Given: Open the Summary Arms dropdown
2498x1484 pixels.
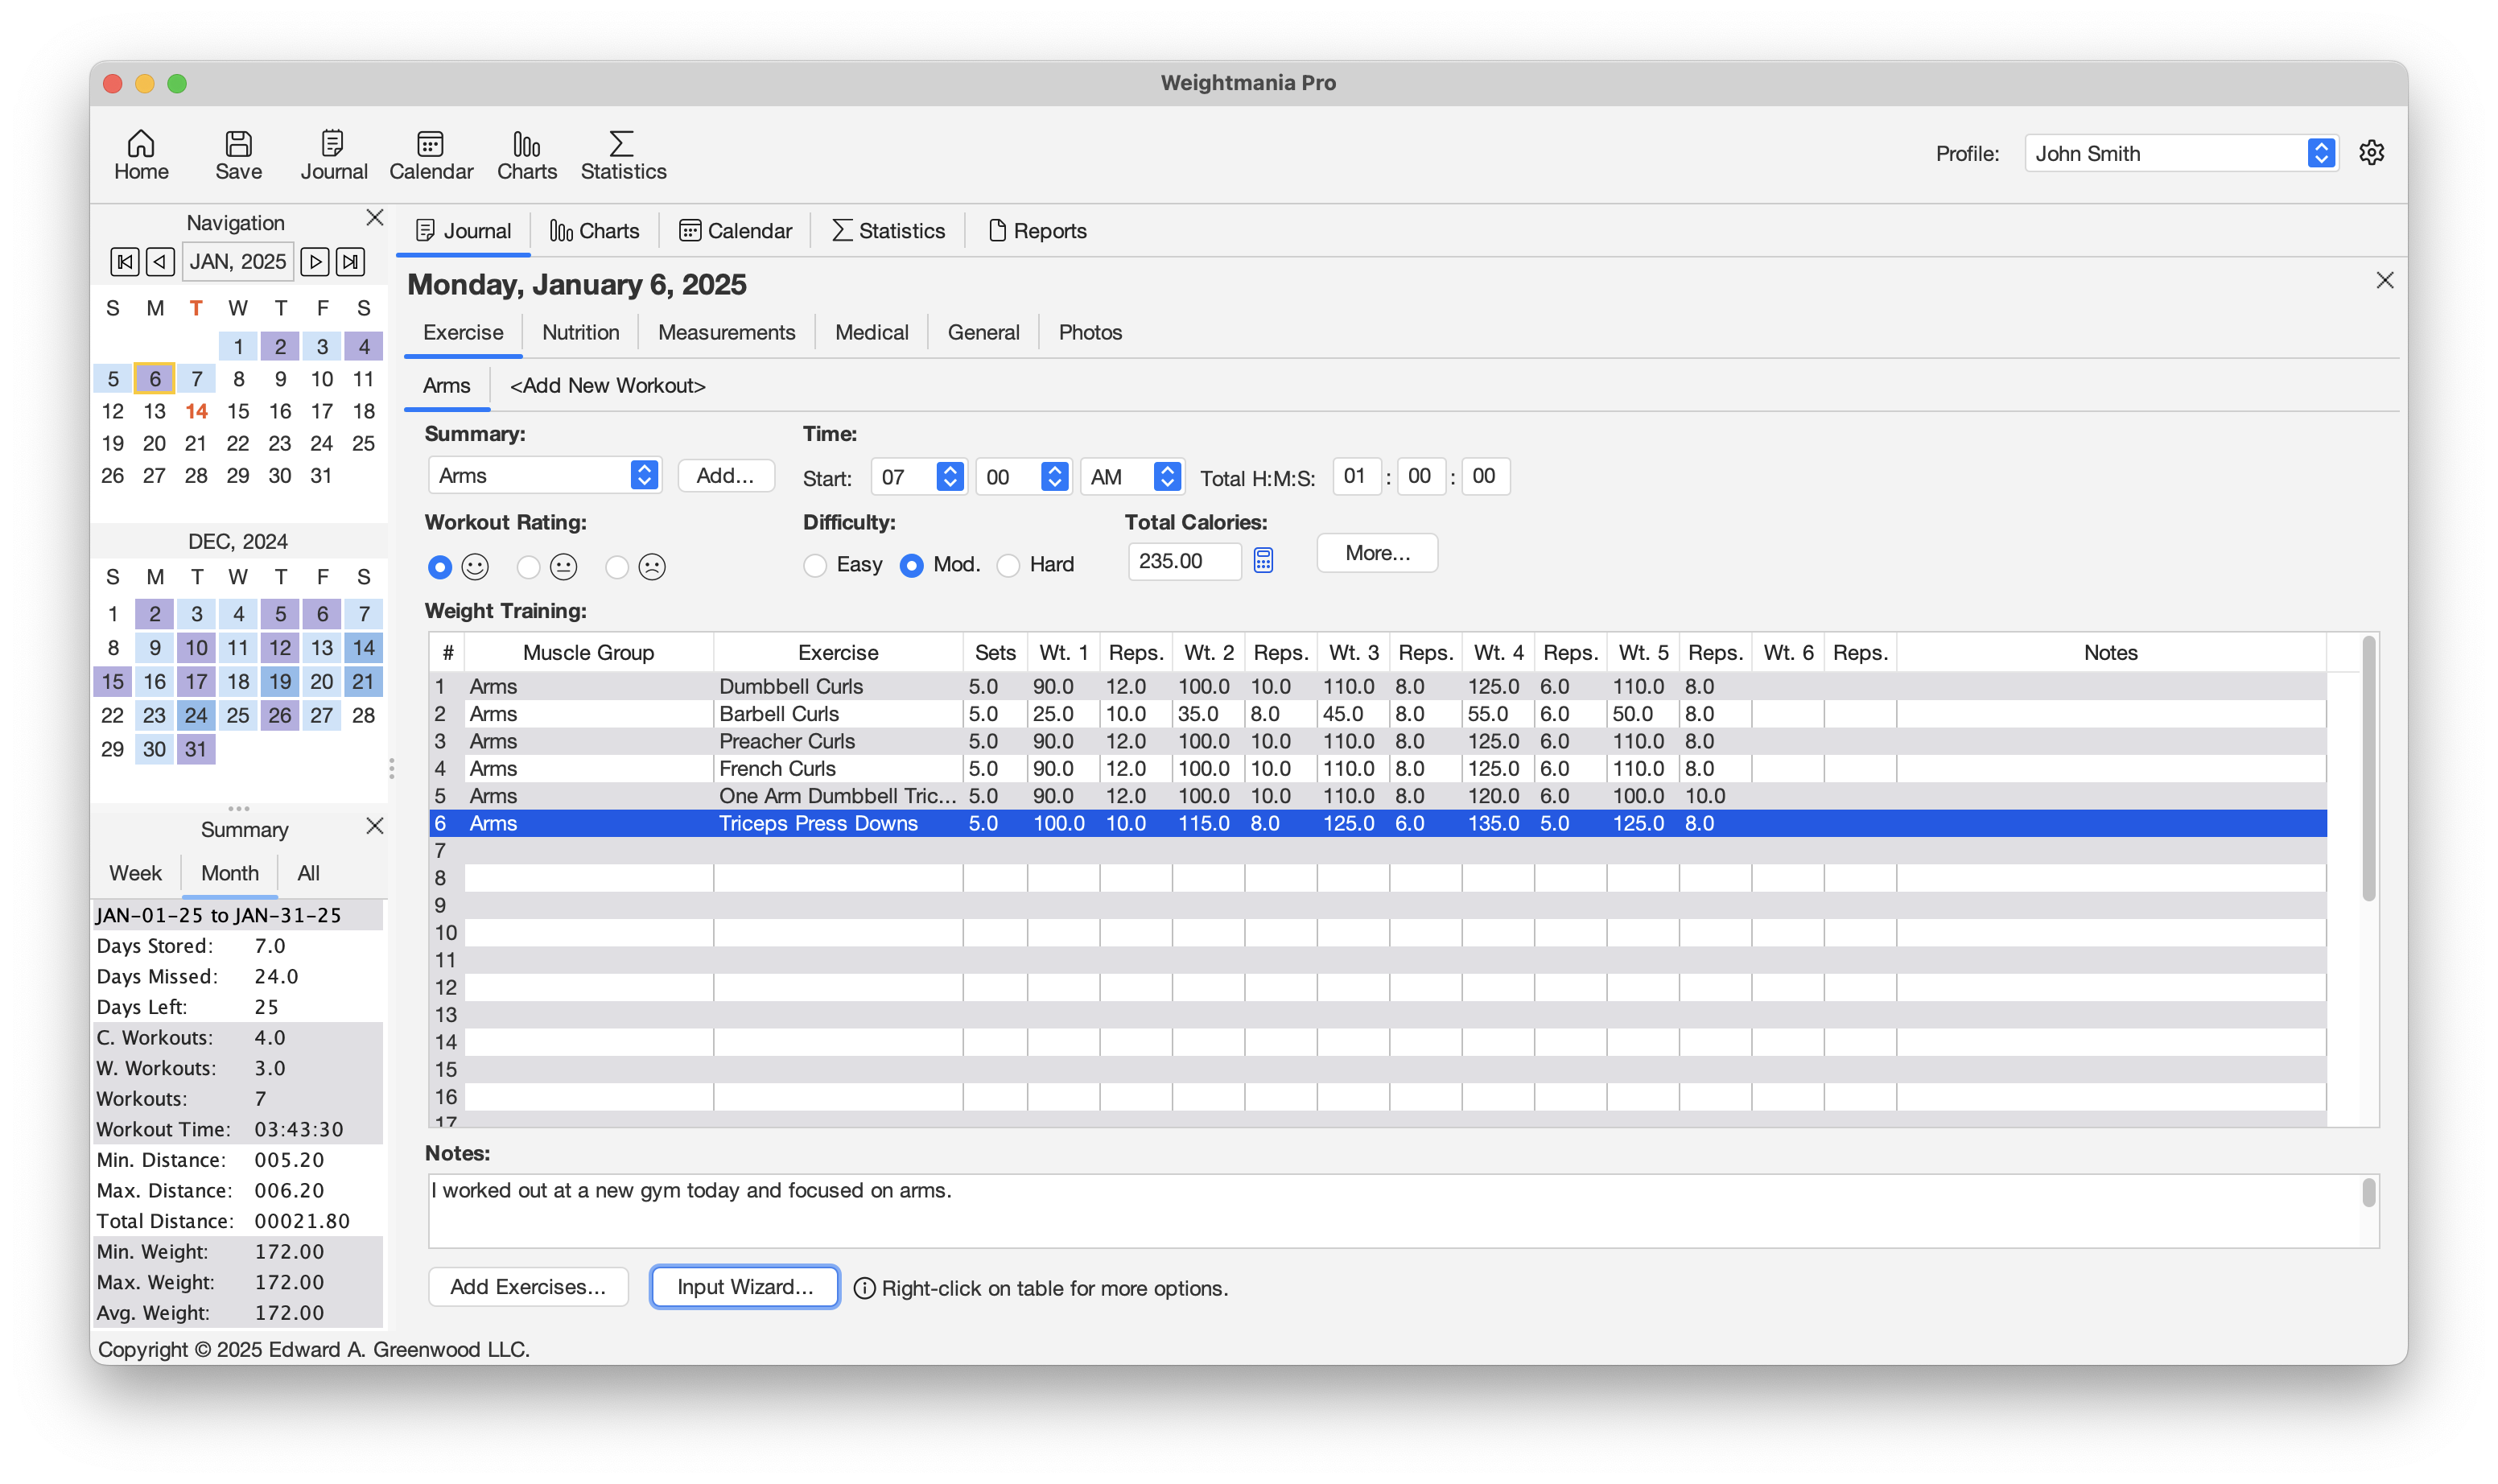Looking at the screenshot, I should 545,476.
